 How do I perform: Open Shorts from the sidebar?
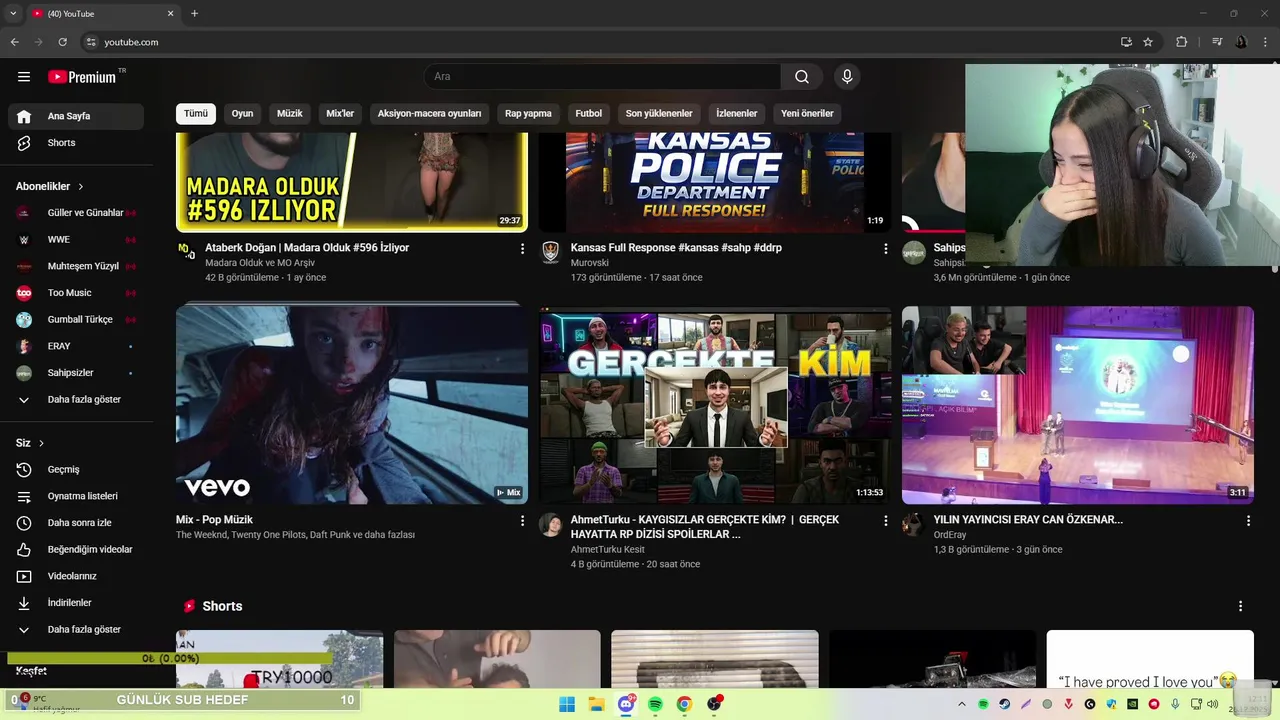coord(76,143)
